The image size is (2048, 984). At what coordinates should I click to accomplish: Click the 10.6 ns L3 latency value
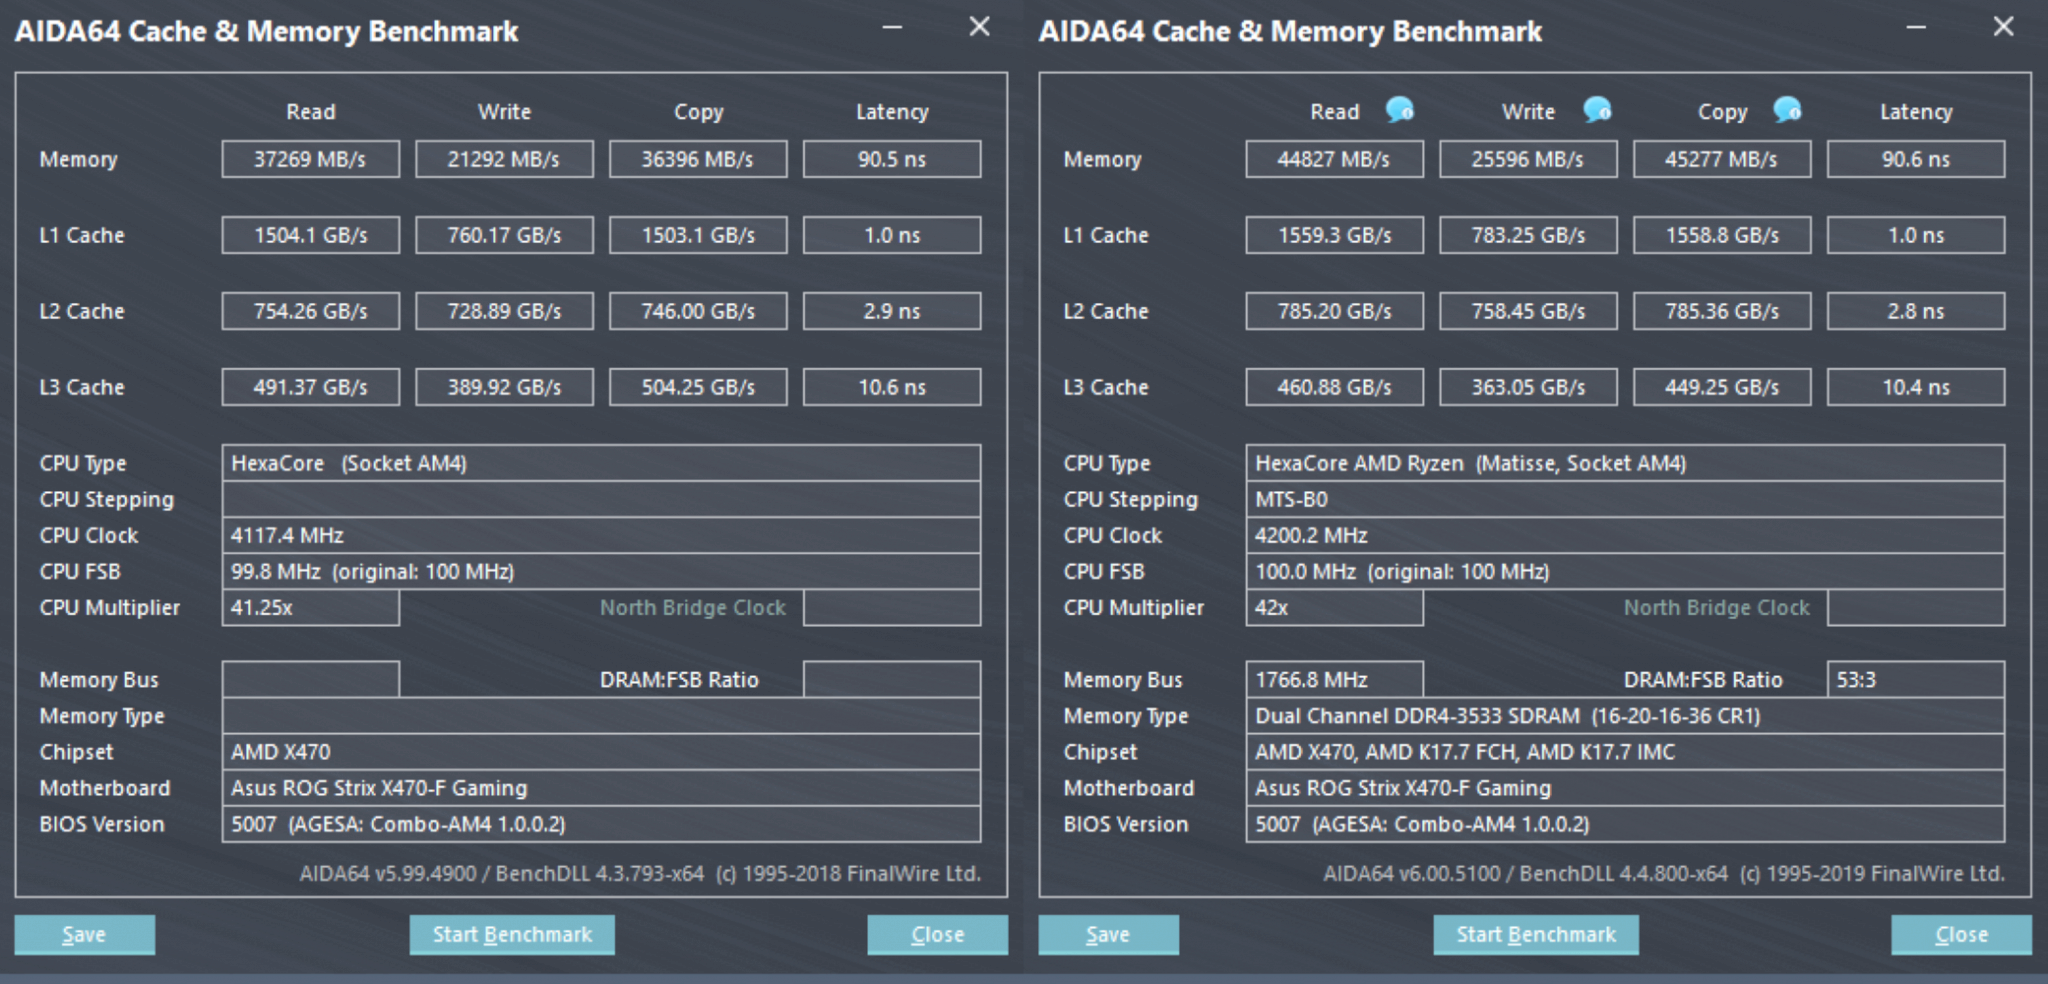892,387
